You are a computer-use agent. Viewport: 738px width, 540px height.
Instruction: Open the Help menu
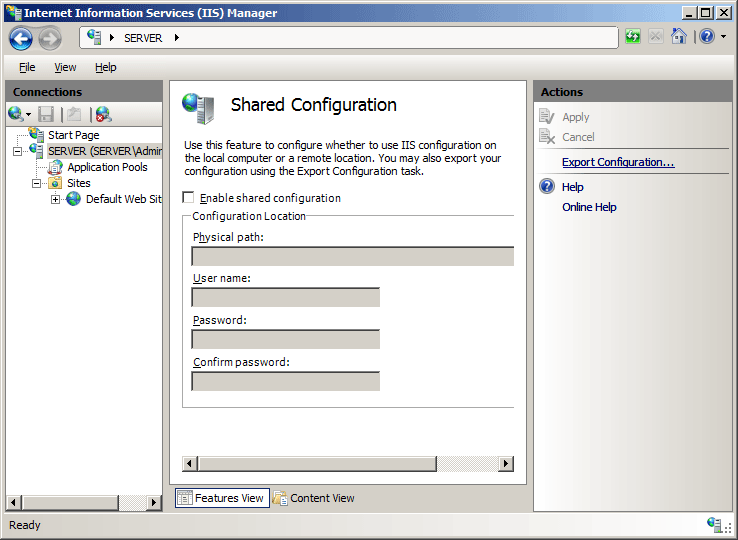tap(105, 67)
